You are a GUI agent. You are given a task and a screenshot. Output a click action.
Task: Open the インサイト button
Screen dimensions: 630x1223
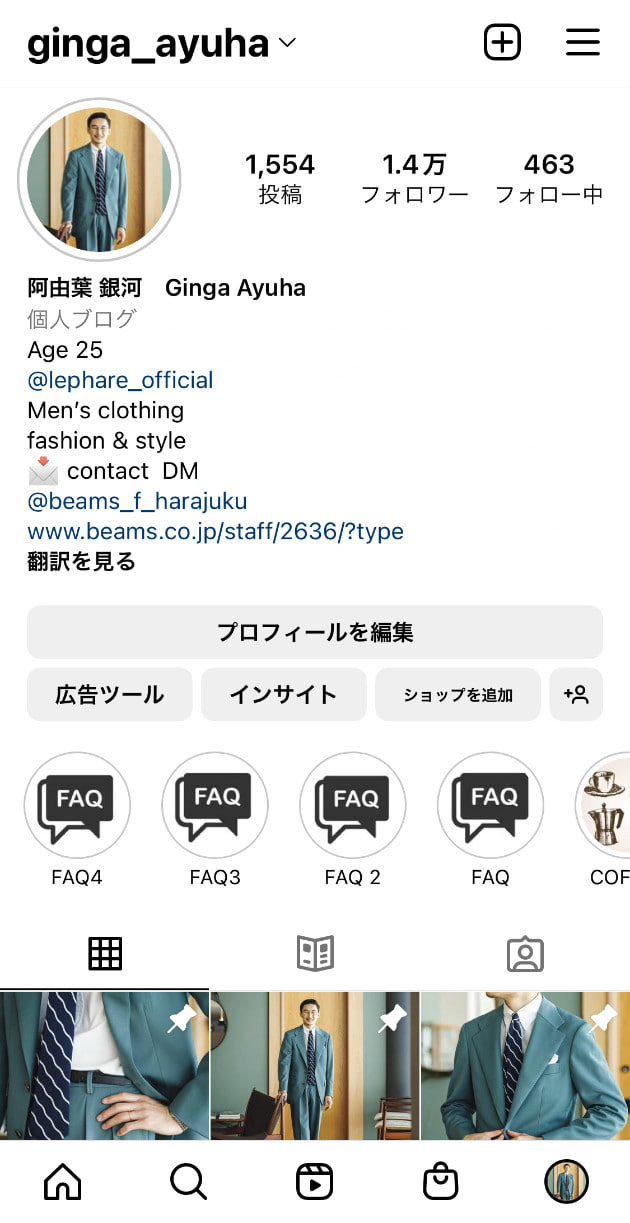point(283,694)
